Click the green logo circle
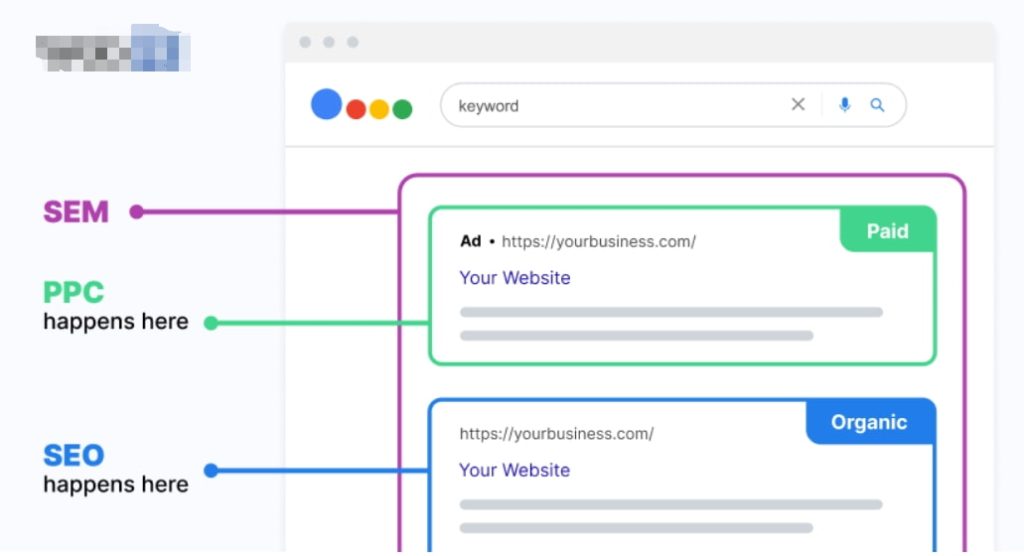The image size is (1024, 556). tap(402, 110)
